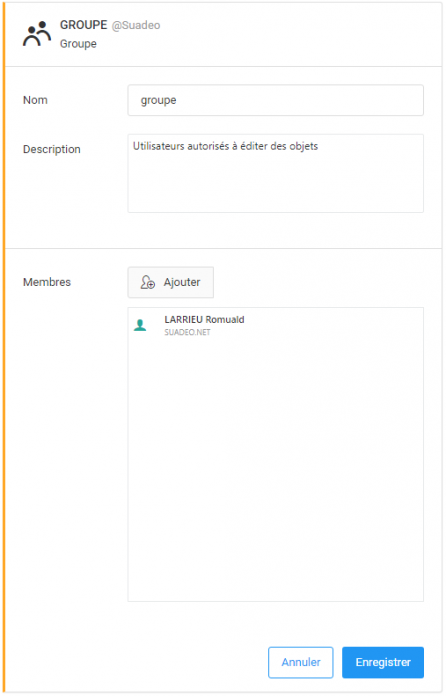Viewport: 446px width, 696px height.
Task: Click the Groupe subtitle under the heading
Action: [x=78, y=44]
